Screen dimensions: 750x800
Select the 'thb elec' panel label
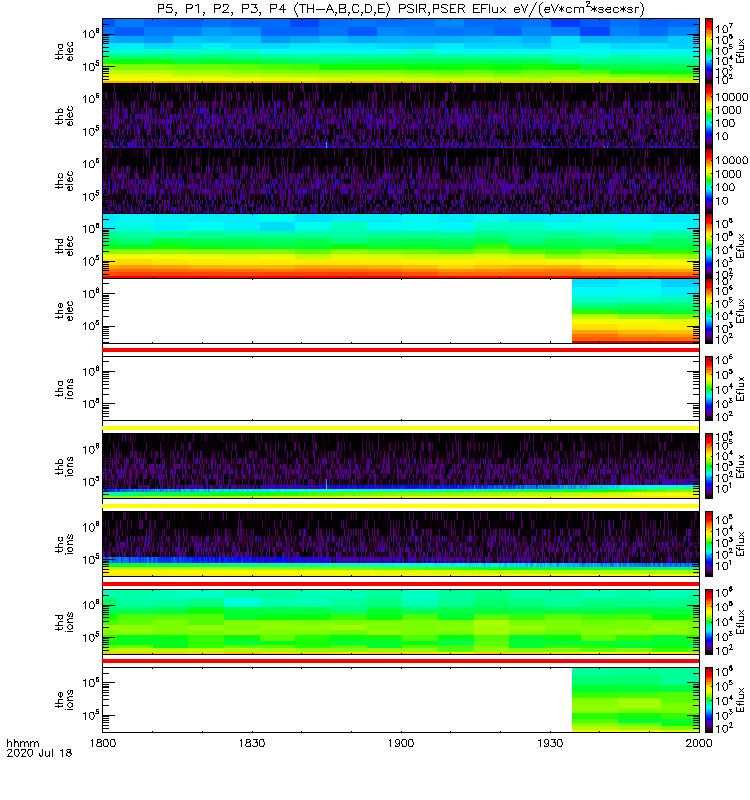pos(65,116)
